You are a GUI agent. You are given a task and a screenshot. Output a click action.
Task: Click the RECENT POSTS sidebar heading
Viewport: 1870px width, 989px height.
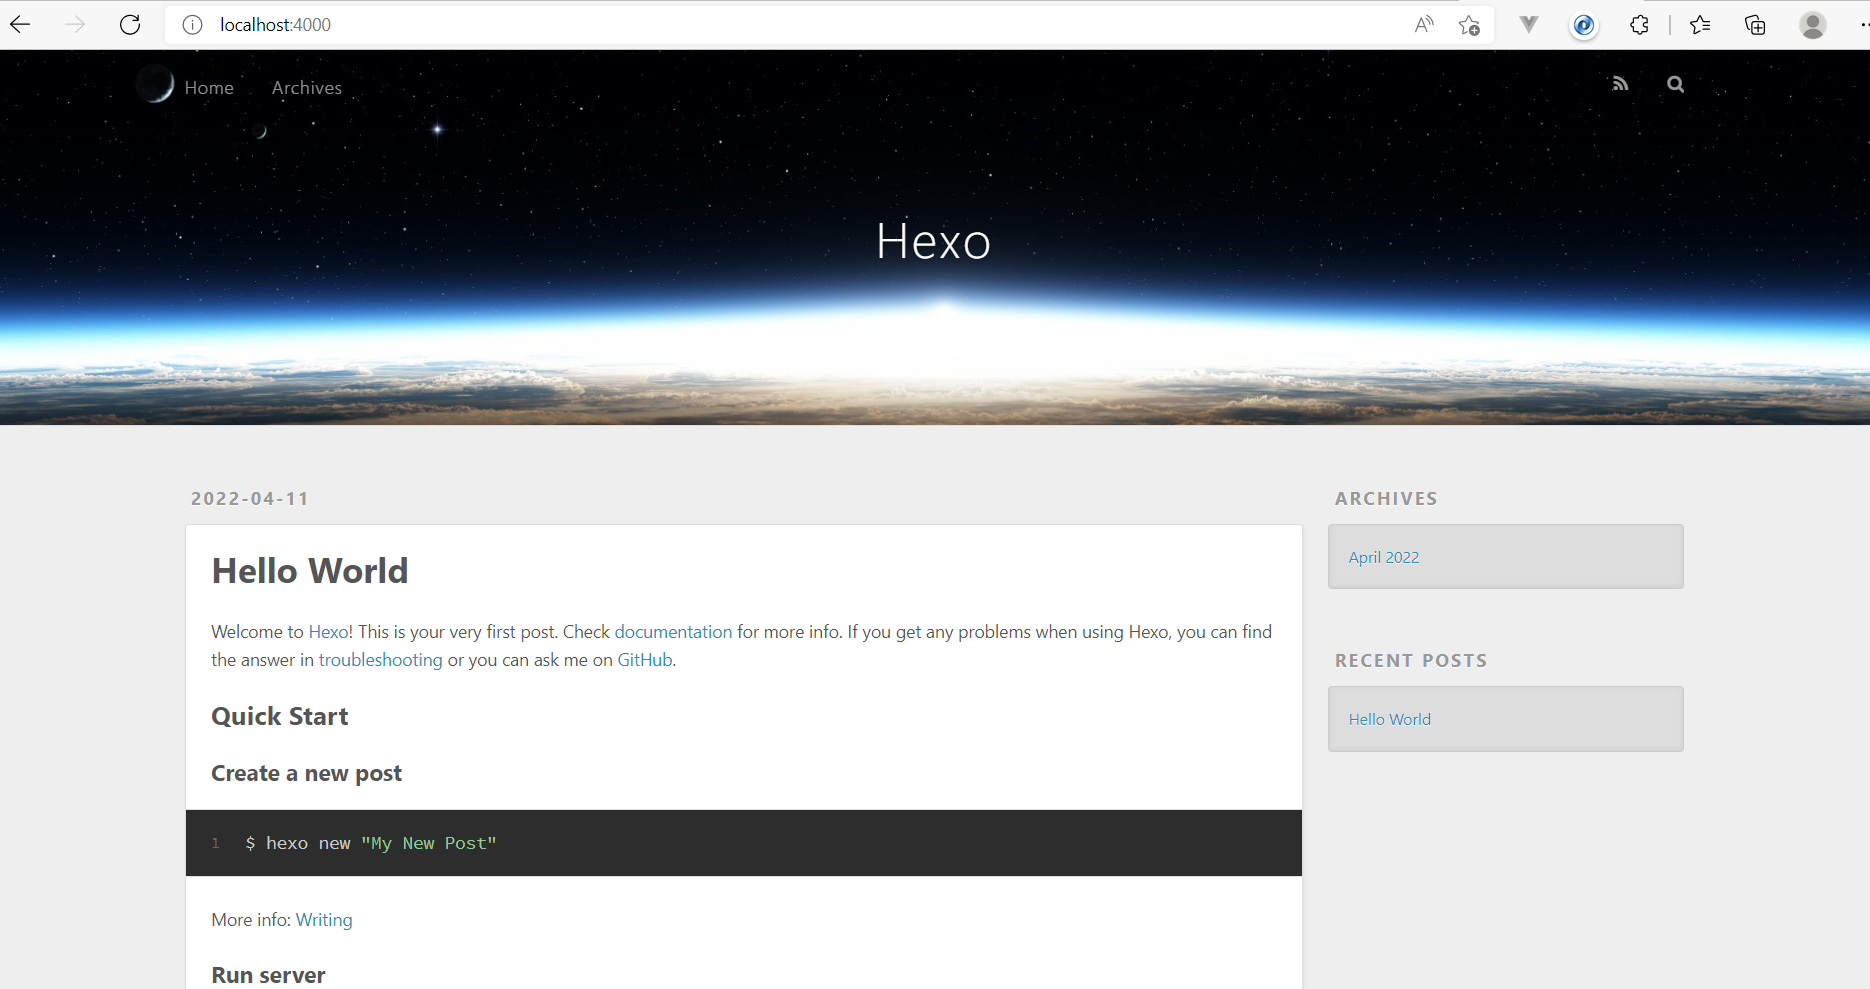pos(1411,660)
